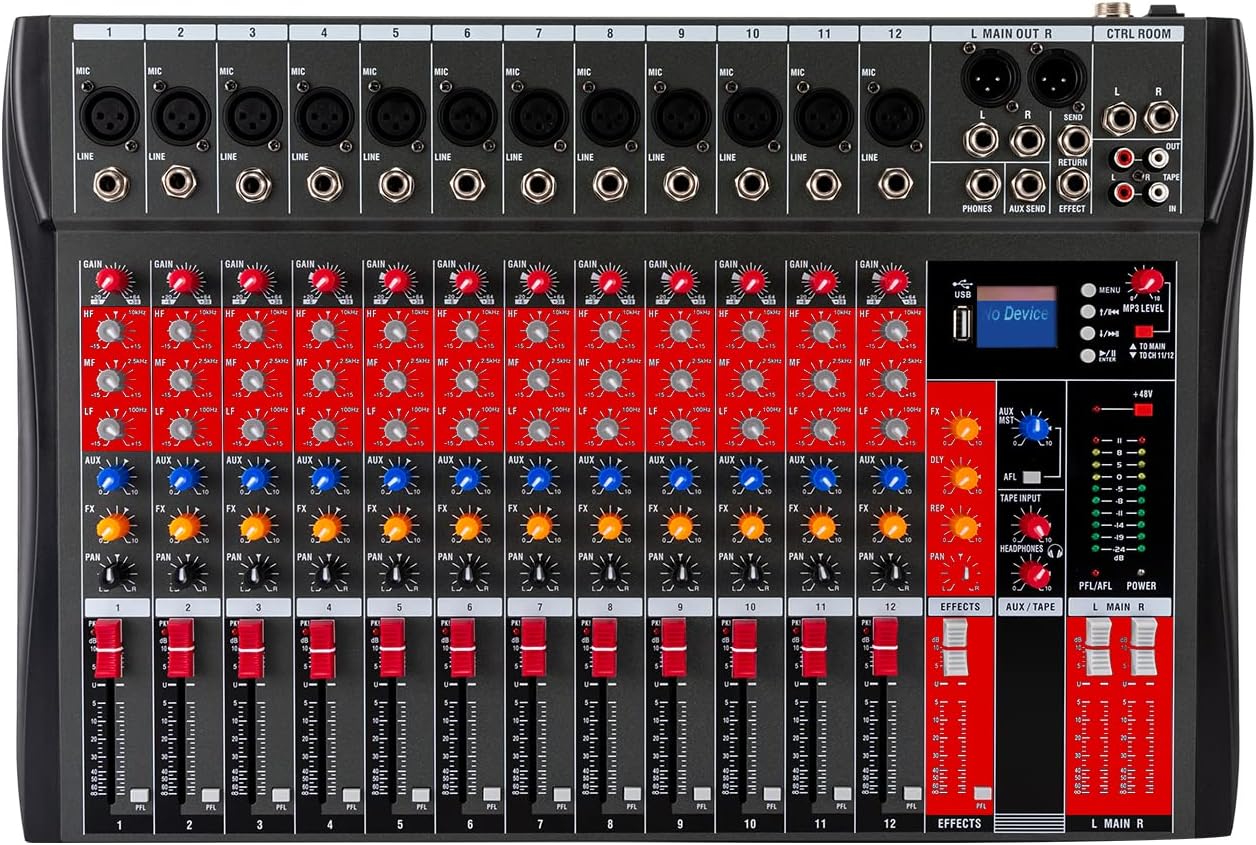1256x845 pixels.
Task: Click the effects REP knob
Action: pyautogui.click(x=966, y=525)
